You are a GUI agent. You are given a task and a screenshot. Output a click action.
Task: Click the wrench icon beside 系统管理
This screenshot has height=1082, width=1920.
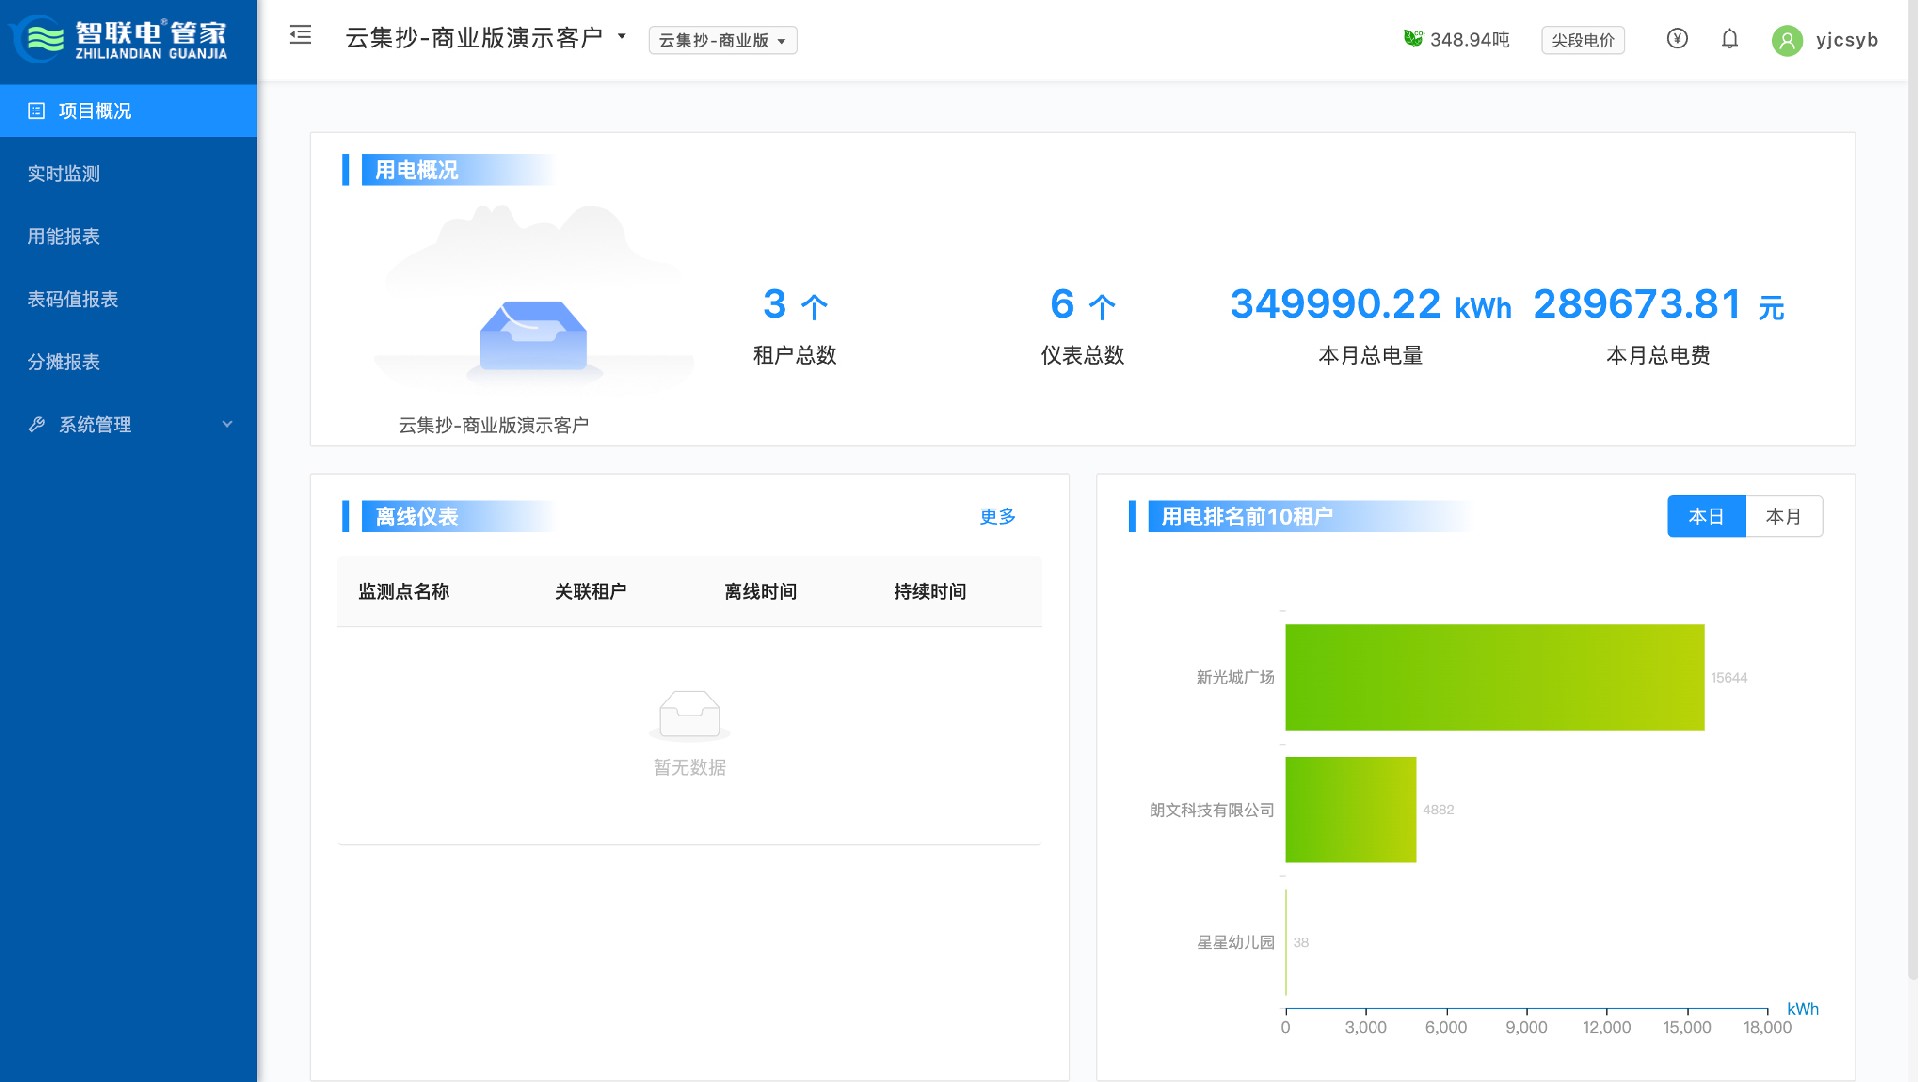tap(37, 424)
